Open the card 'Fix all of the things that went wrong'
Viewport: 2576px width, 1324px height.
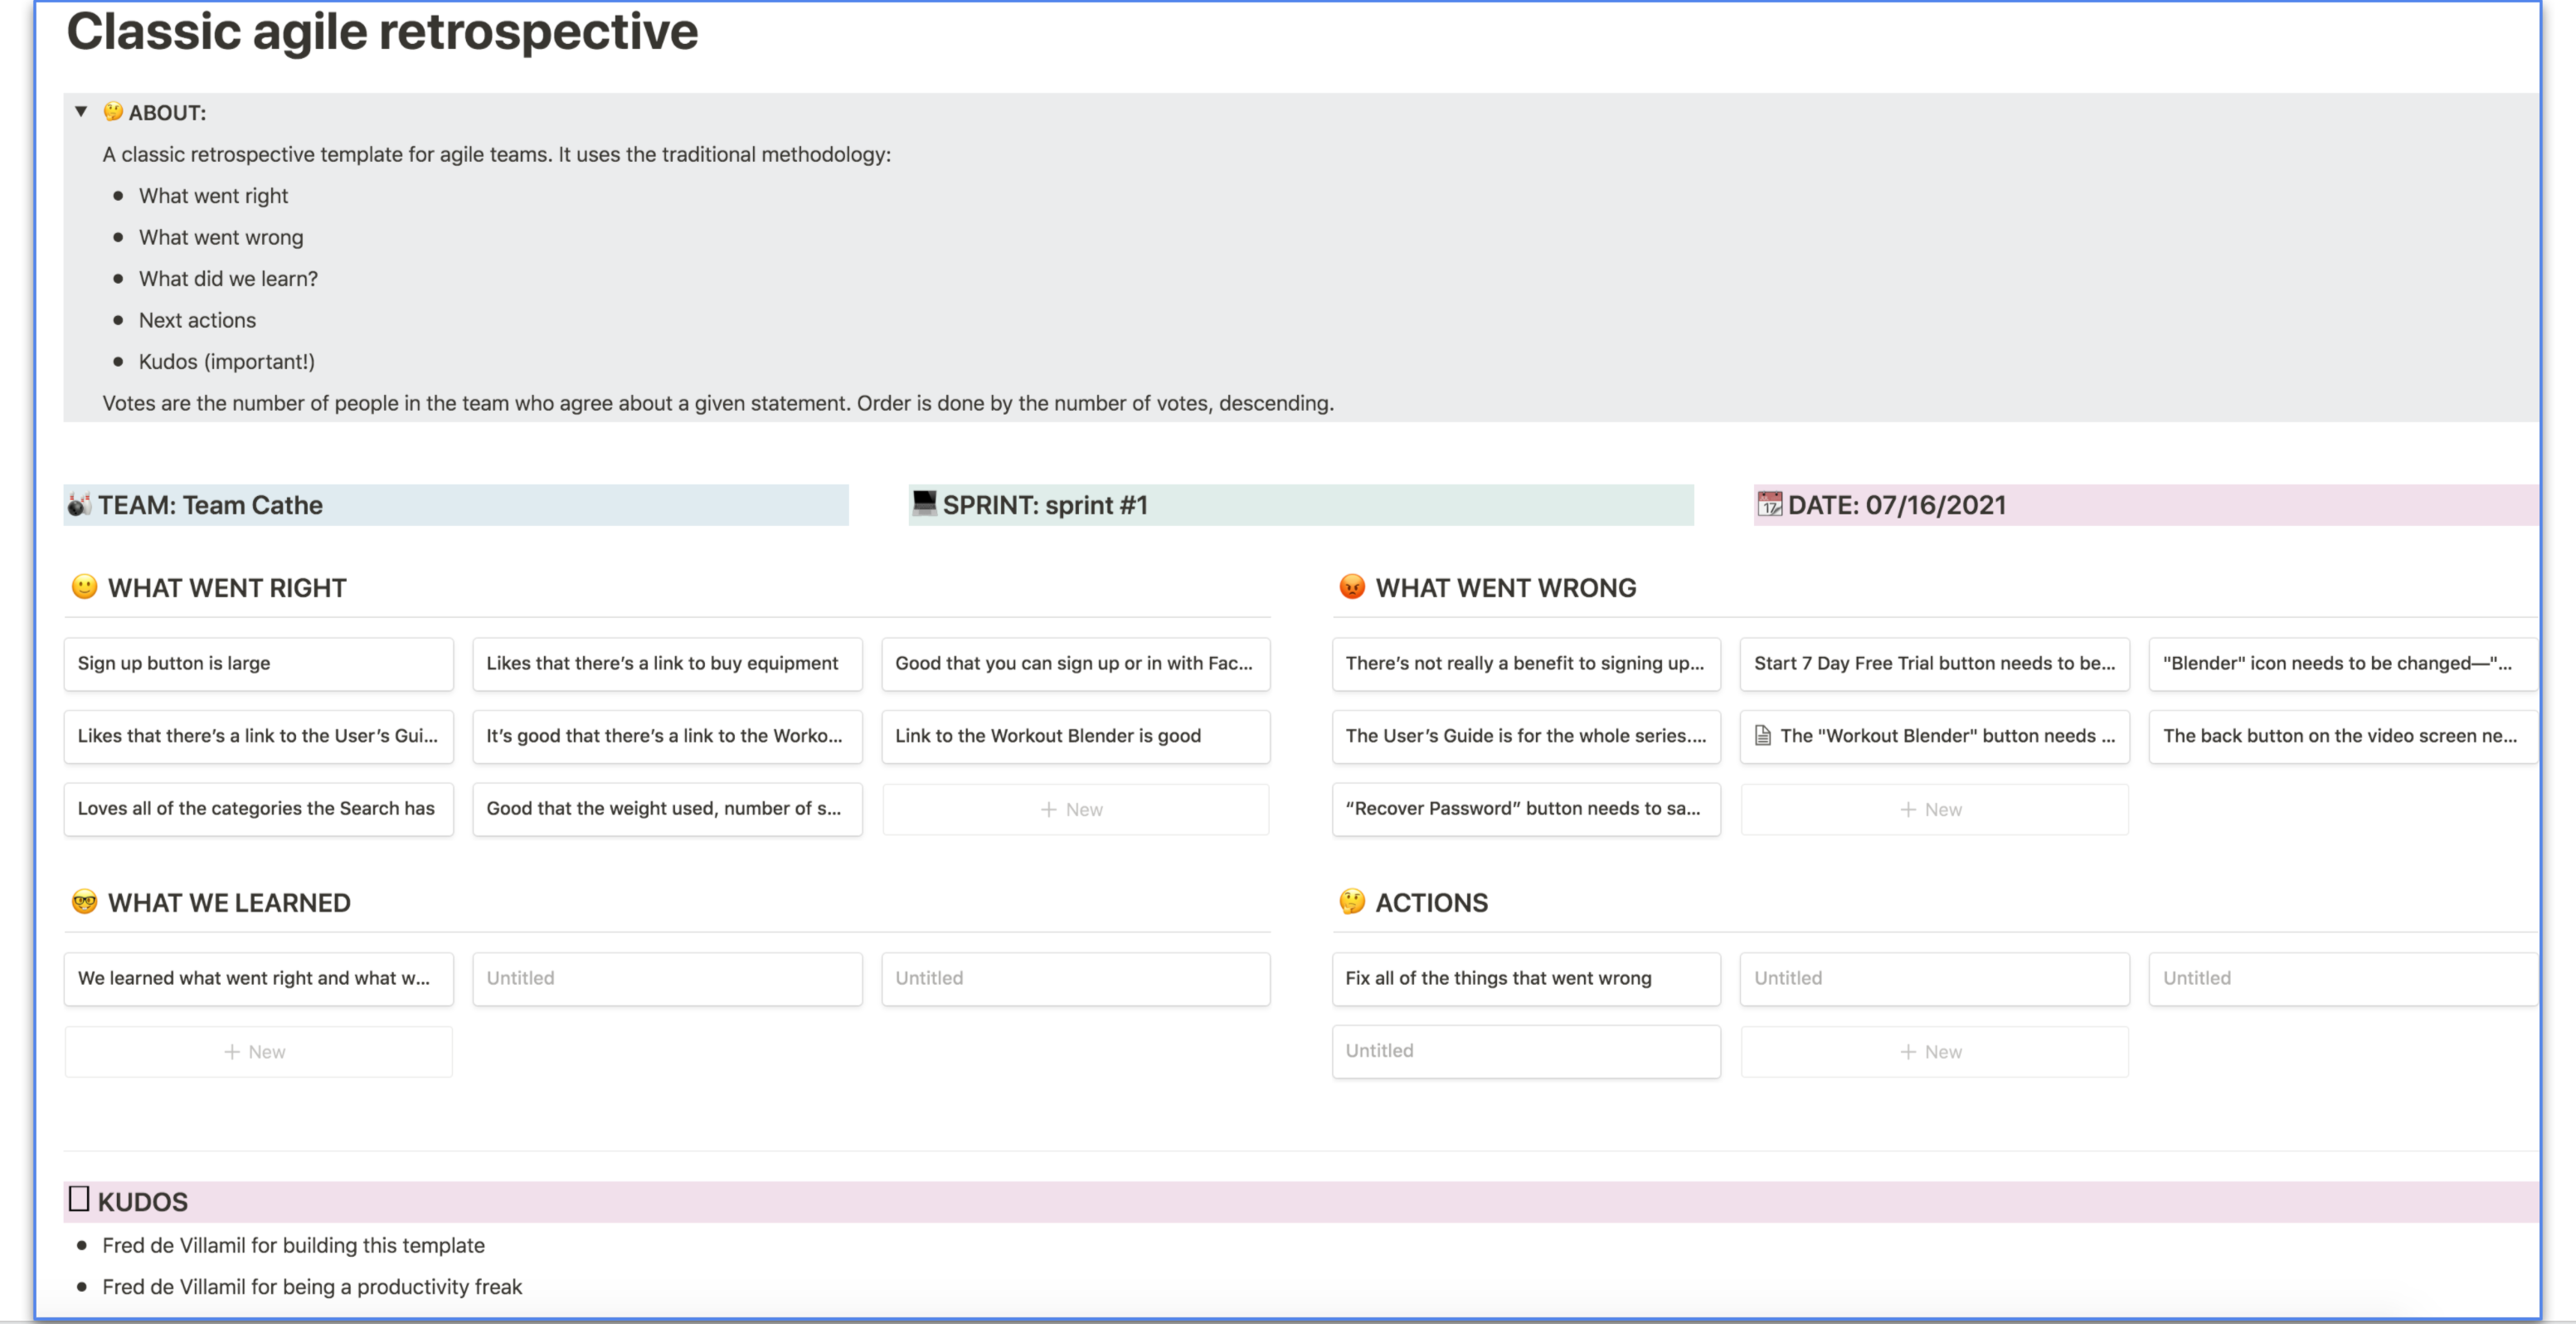[x=1526, y=978]
